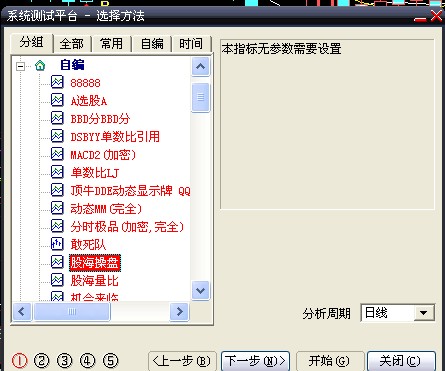The width and height of the screenshot is (445, 371).
Task: Click the 下一步(N) button
Action: click(x=255, y=361)
